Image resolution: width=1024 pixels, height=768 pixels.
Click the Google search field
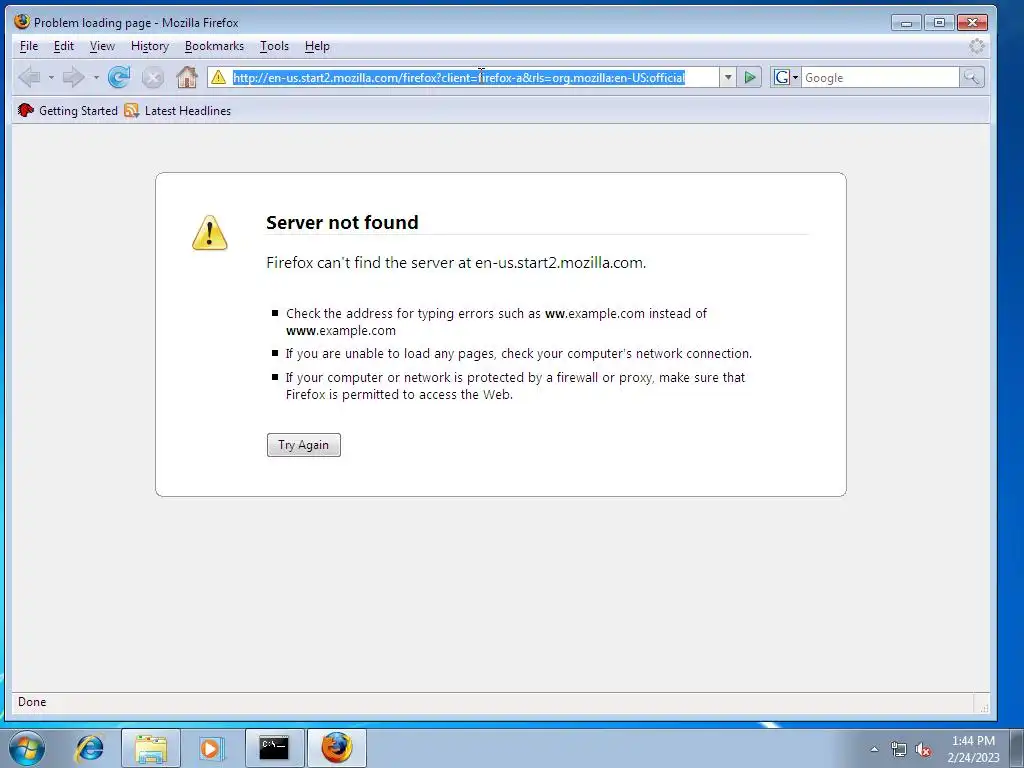click(880, 77)
